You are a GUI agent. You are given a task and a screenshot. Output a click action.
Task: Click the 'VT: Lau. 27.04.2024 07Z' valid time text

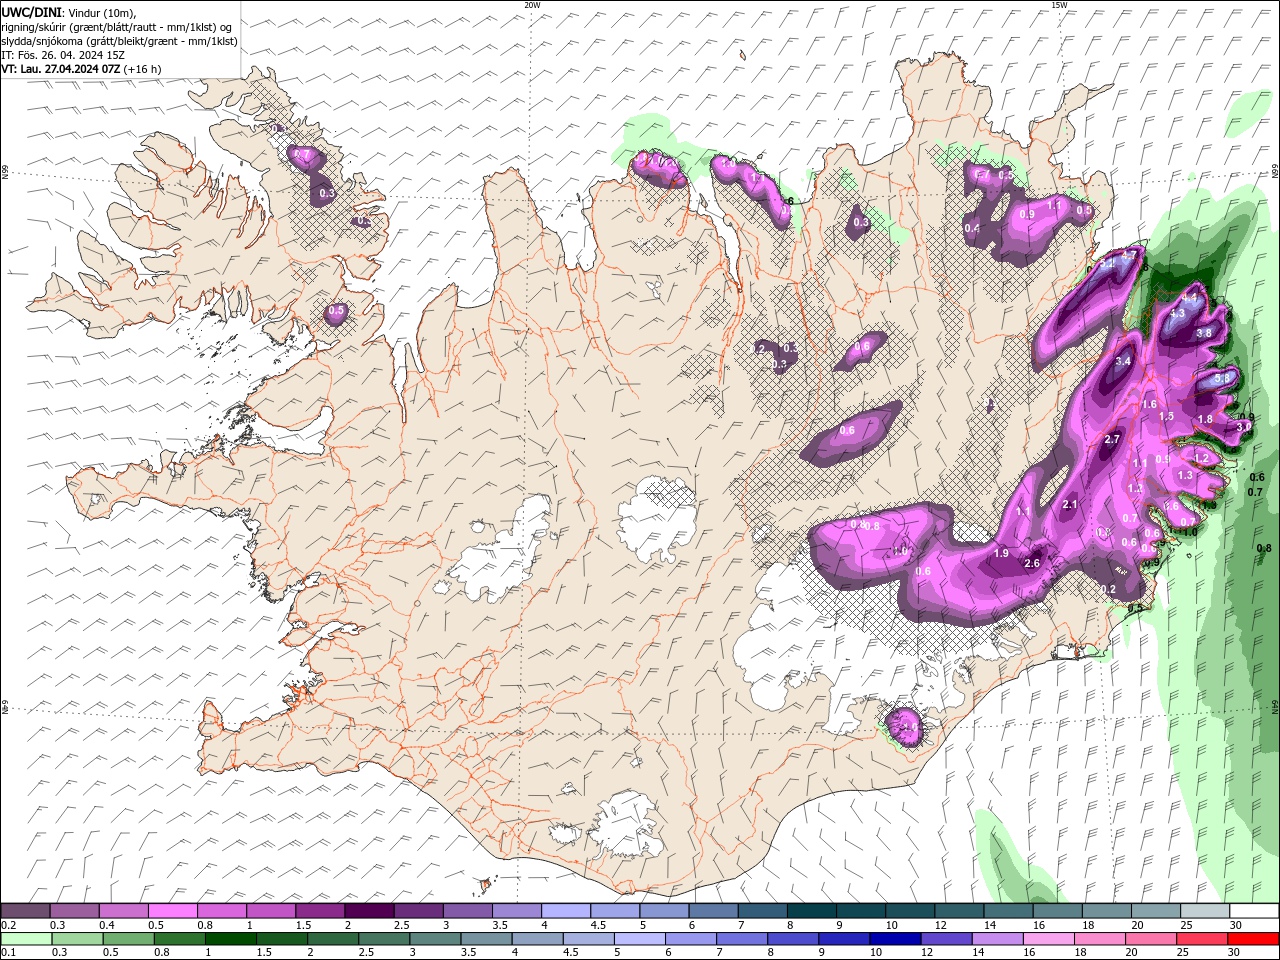[x=61, y=69]
